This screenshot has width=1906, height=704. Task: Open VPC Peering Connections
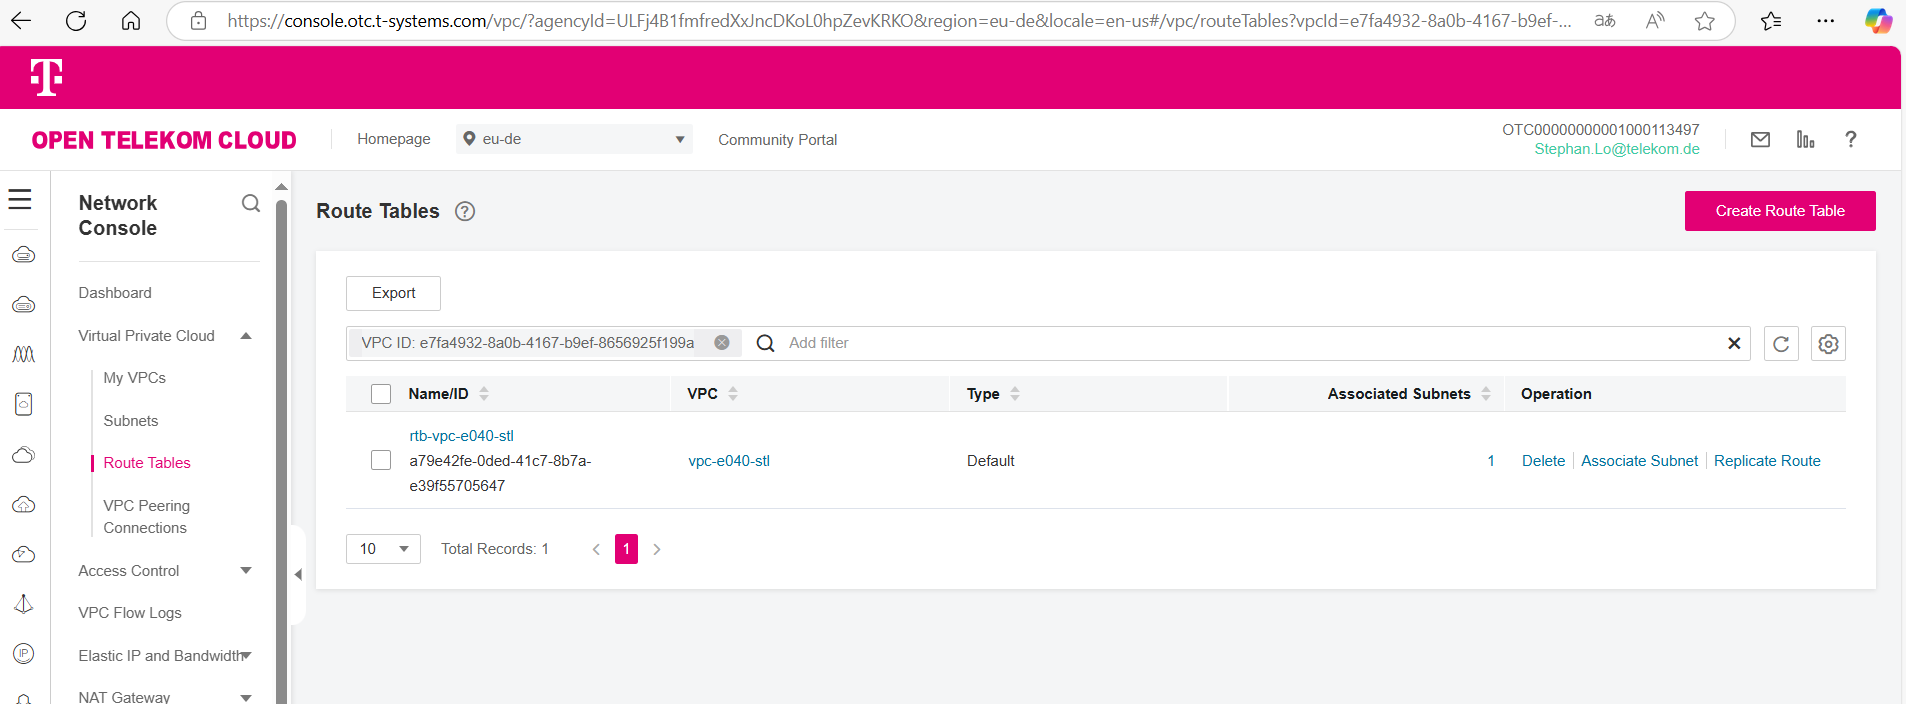[147, 517]
